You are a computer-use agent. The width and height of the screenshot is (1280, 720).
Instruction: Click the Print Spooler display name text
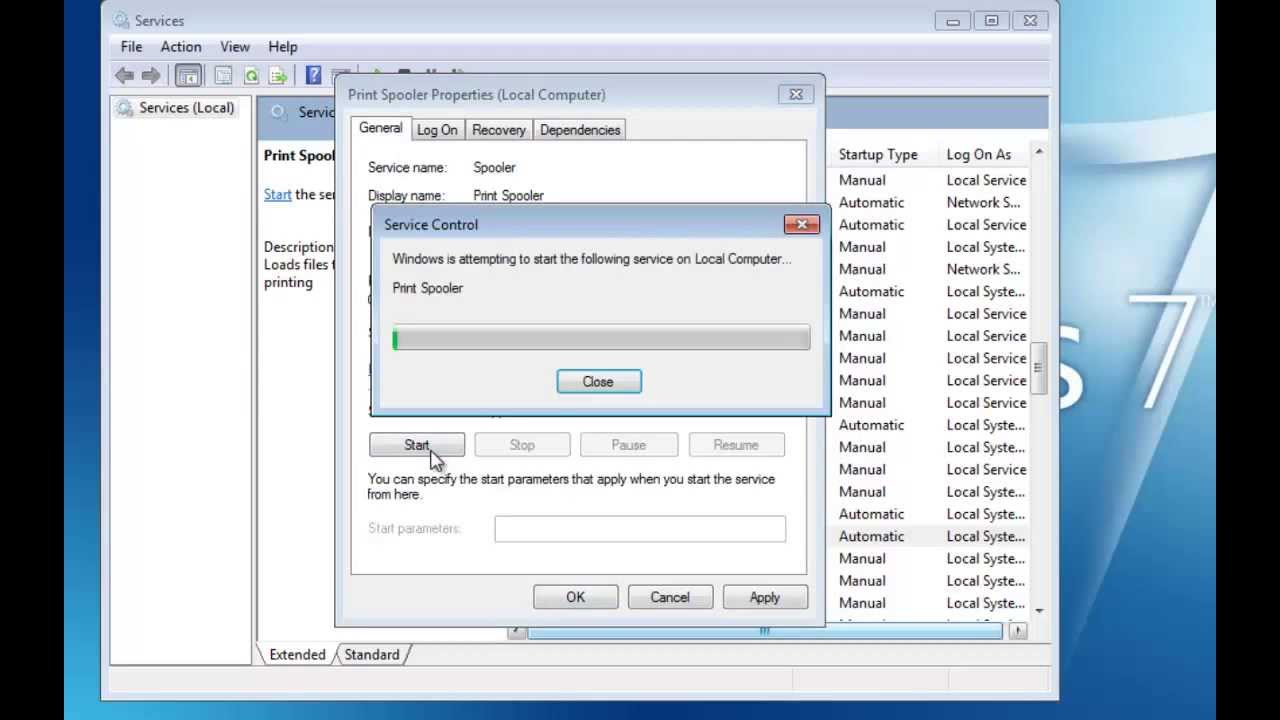click(x=508, y=196)
